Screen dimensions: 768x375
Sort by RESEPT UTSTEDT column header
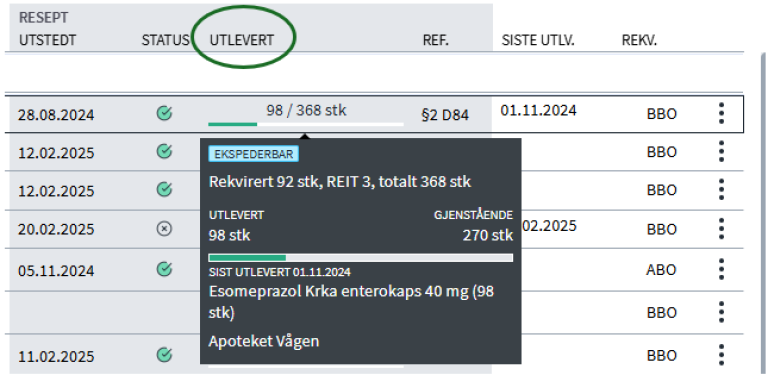pos(48,29)
